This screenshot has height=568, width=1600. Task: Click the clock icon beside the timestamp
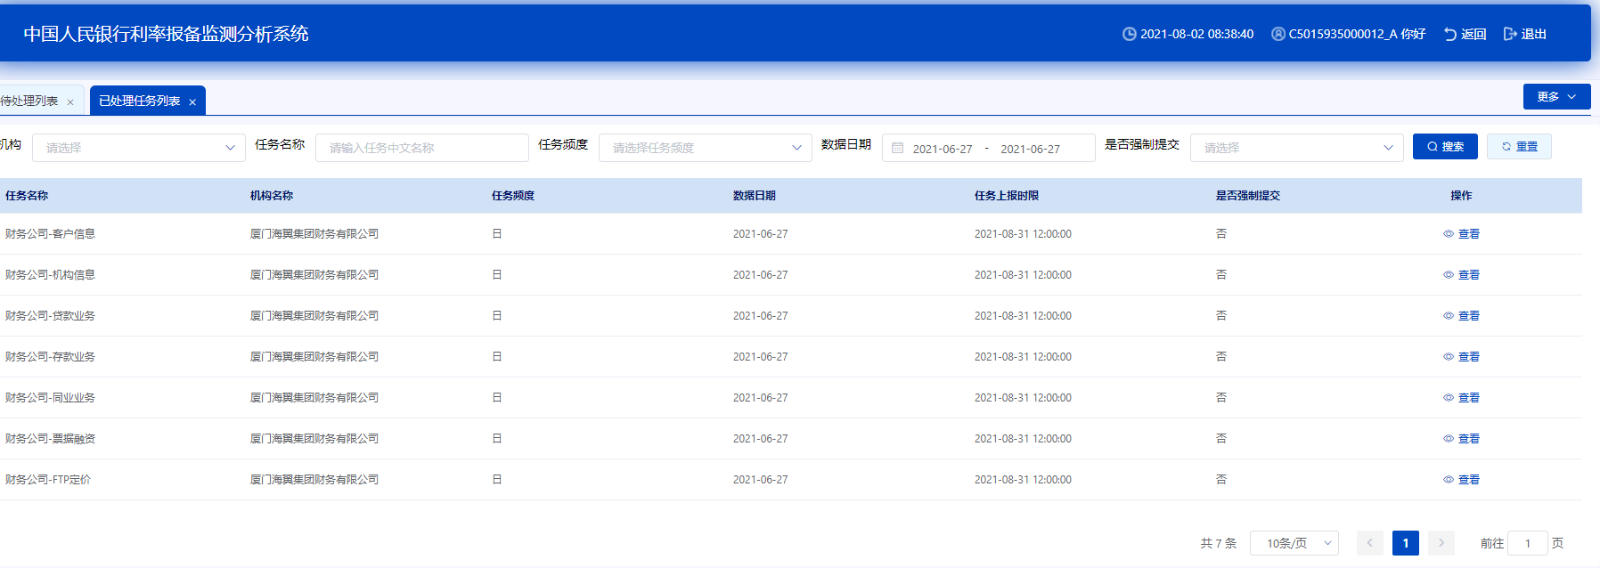pyautogui.click(x=1129, y=34)
